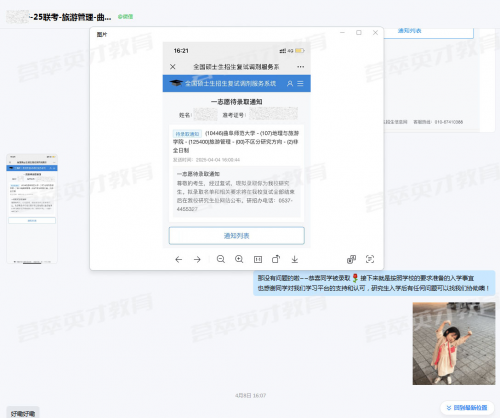
Task: Open the phone screenshot thumbnail on left
Action: tap(32, 209)
